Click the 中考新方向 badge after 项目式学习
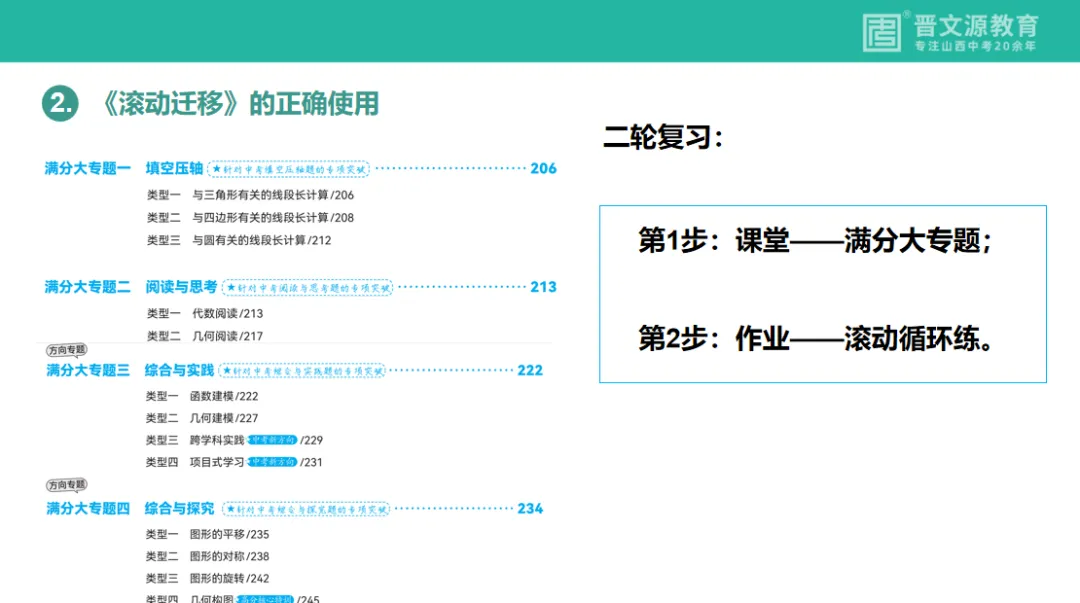The image size is (1080, 603). 271,462
